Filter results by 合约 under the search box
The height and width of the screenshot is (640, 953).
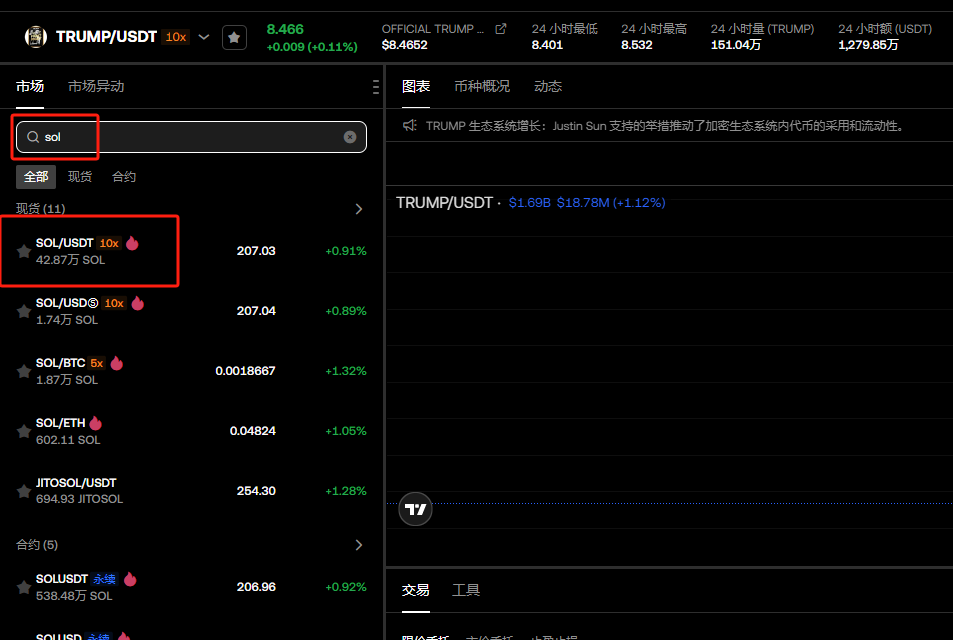[x=124, y=177]
